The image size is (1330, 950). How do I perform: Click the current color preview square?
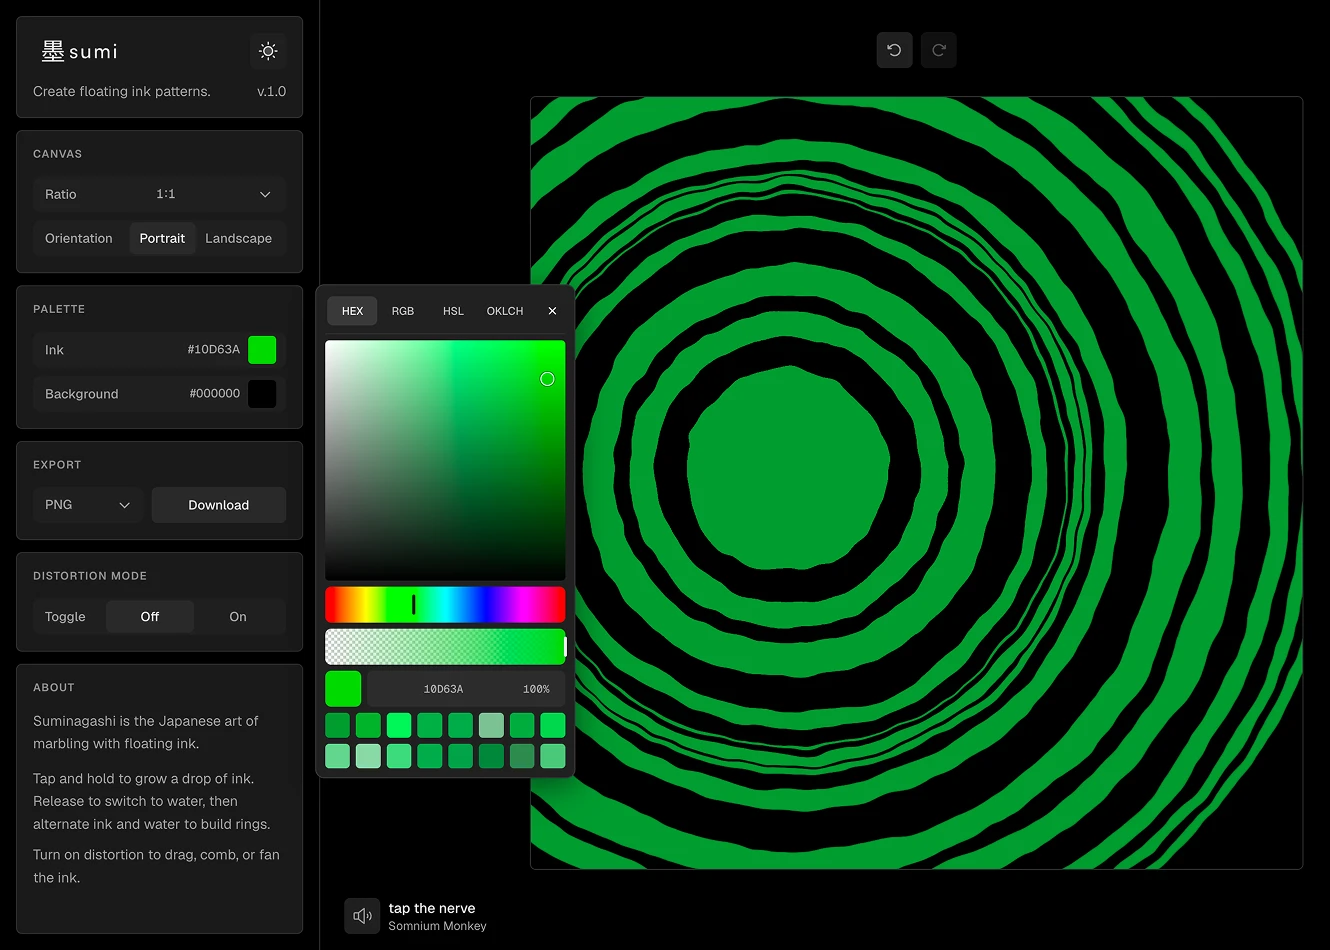[x=343, y=689]
